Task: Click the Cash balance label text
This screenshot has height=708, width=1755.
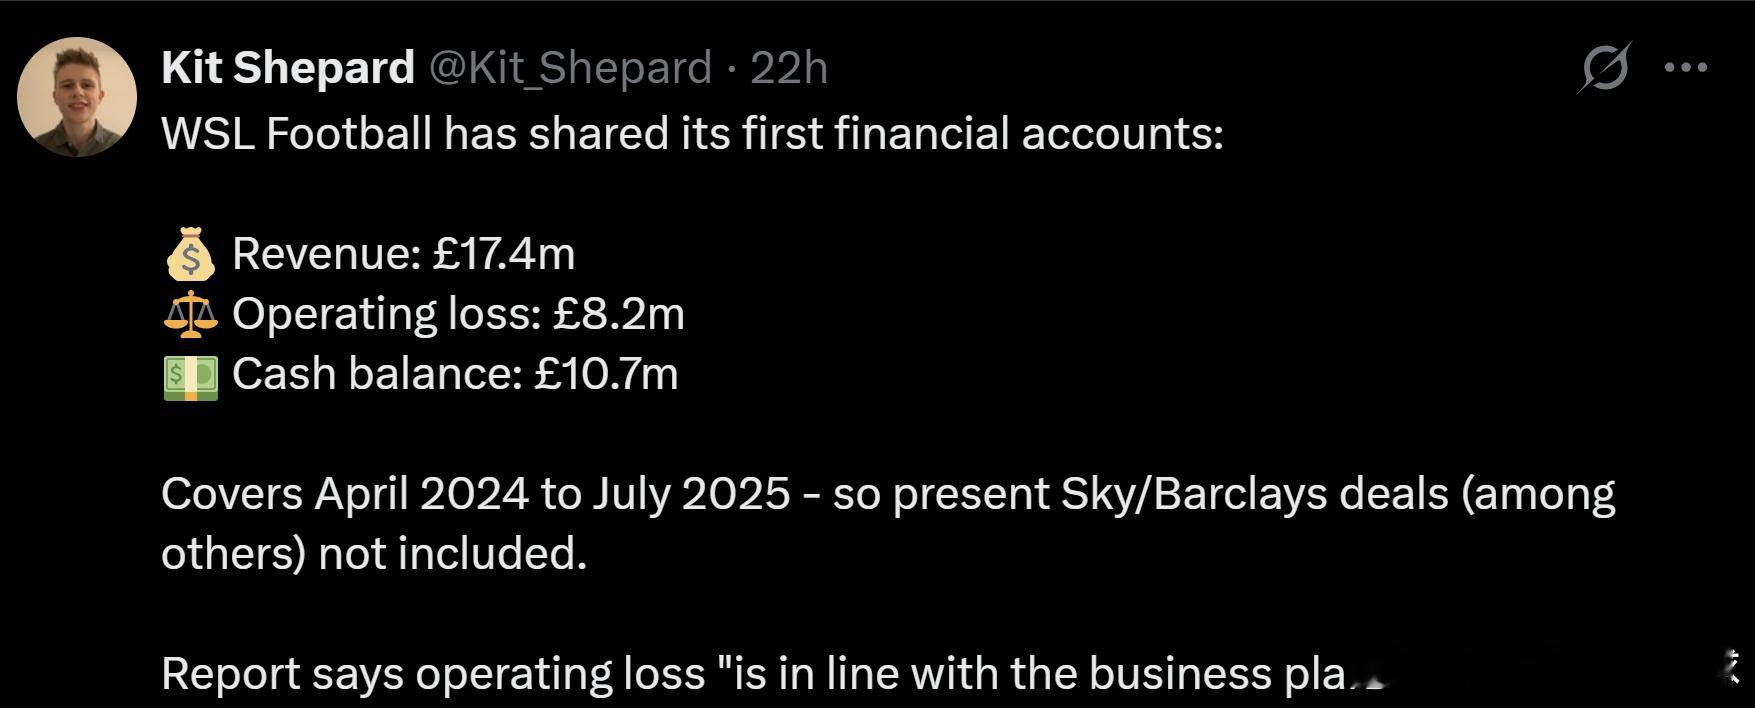Action: [377, 374]
